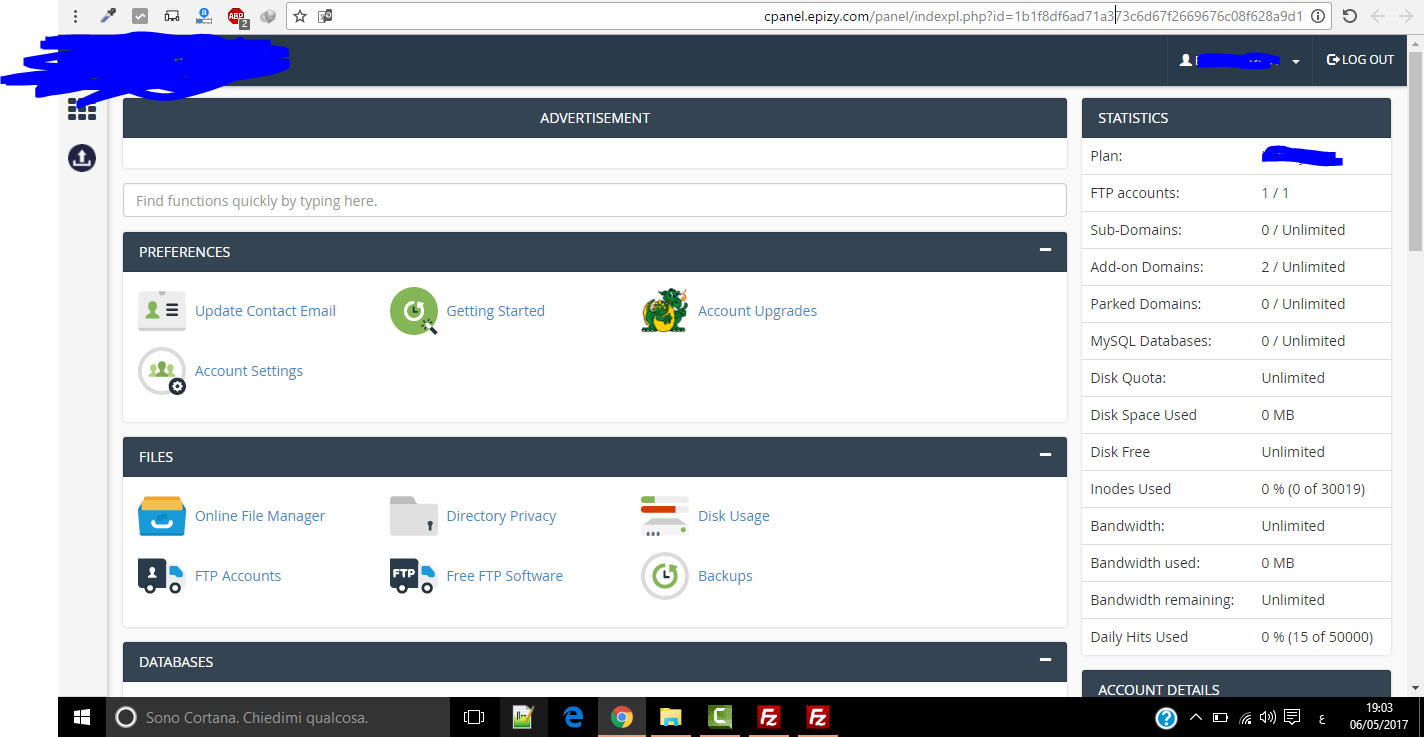
Task: Open Task View from the taskbar
Action: click(474, 717)
